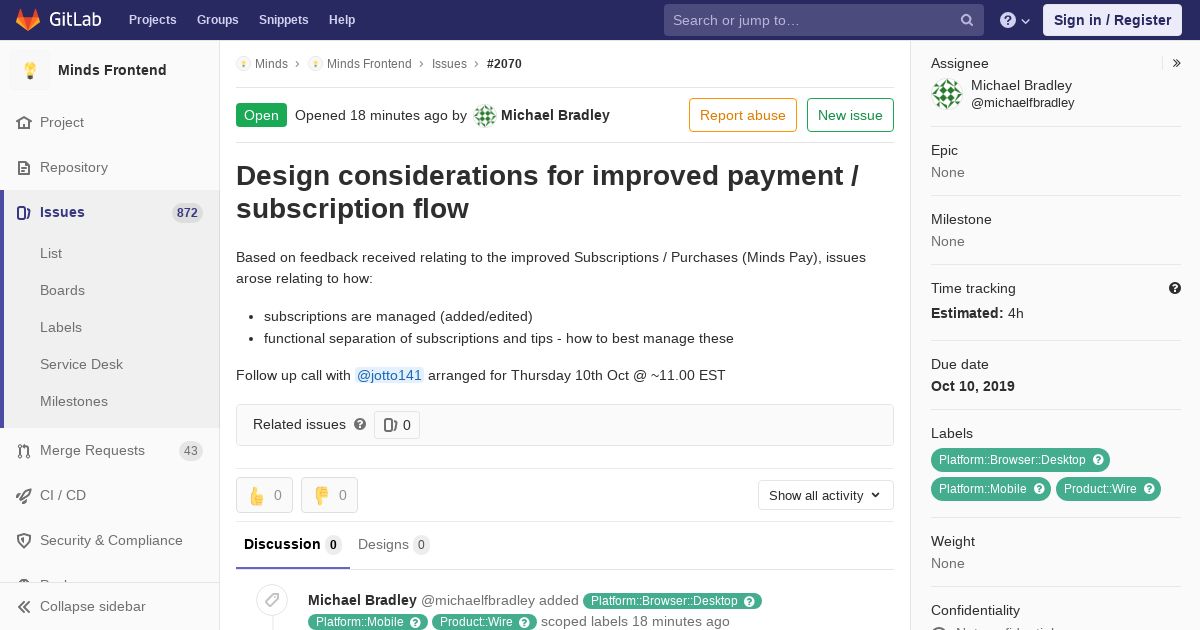Screen dimensions: 1200x630
Task: Click help icon on Platform::Browser::Desktop sidebar label
Action: (1098, 460)
